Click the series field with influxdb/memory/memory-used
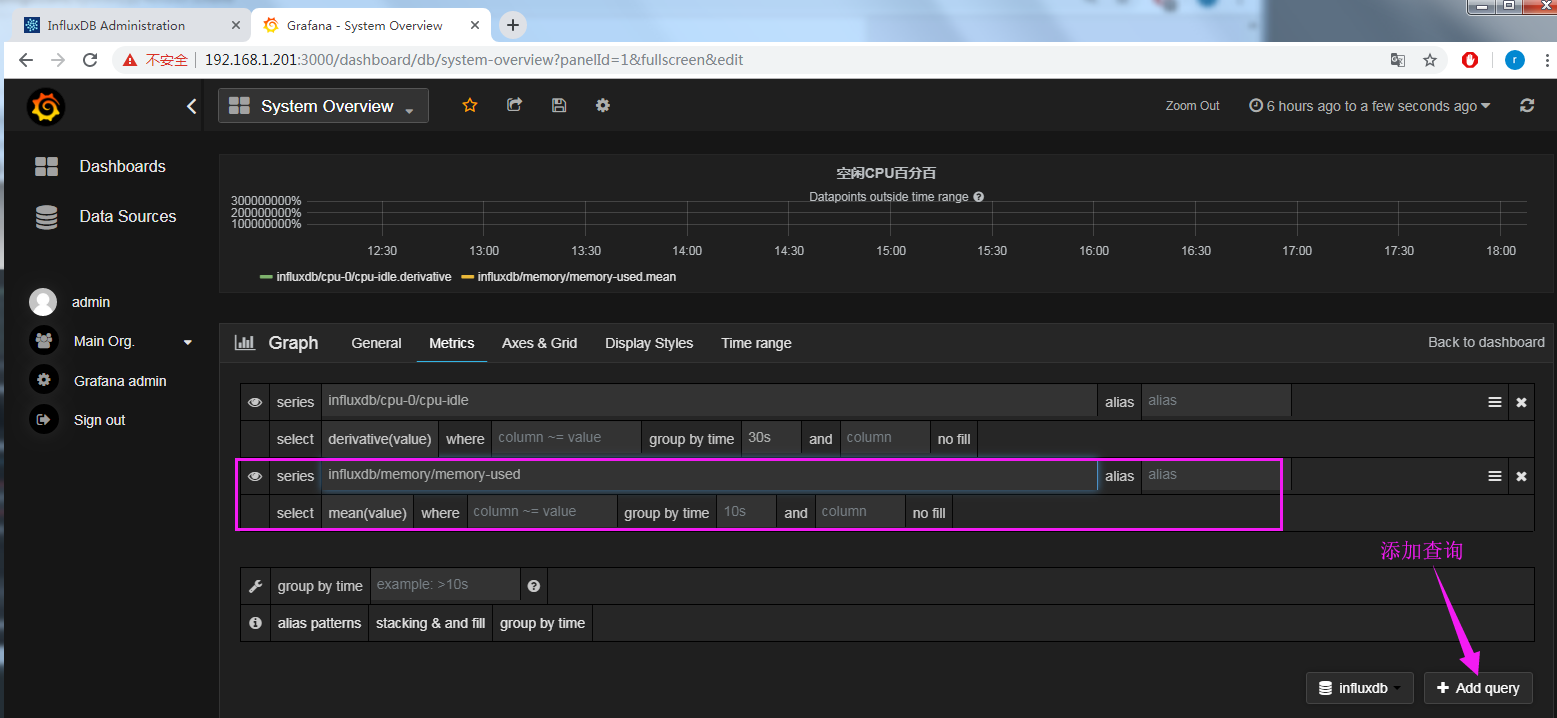The width and height of the screenshot is (1557, 718). click(709, 475)
